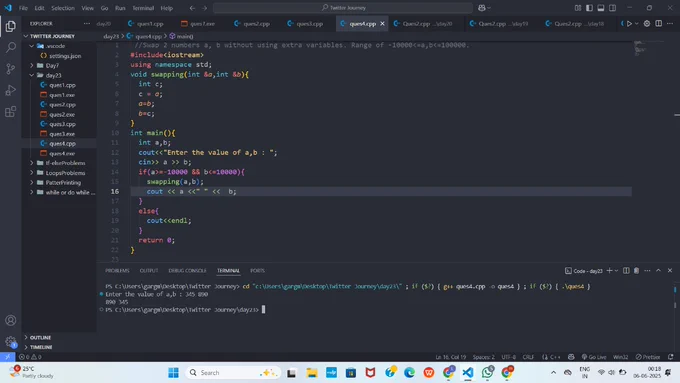The width and height of the screenshot is (680, 383).
Task: Go forward with the navigation arrow
Action: click(204, 8)
